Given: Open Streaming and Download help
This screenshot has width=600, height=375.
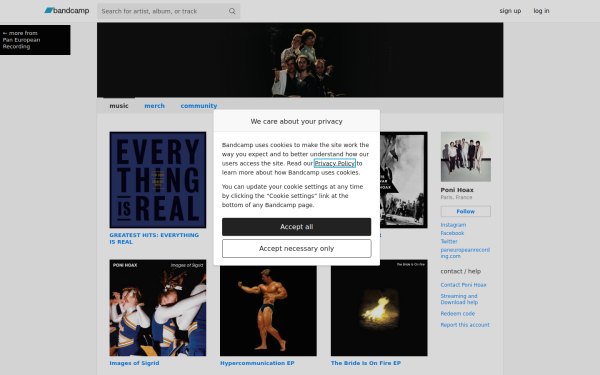Looking at the screenshot, I should pos(459,299).
